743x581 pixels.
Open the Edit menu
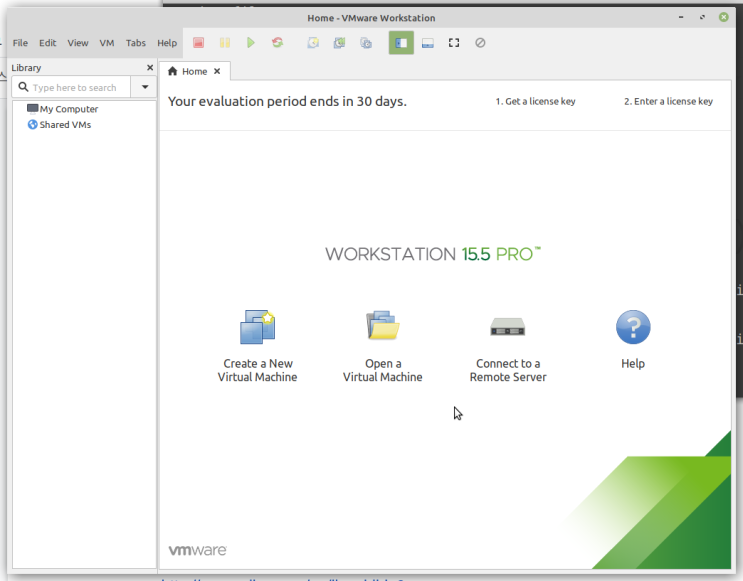point(47,43)
